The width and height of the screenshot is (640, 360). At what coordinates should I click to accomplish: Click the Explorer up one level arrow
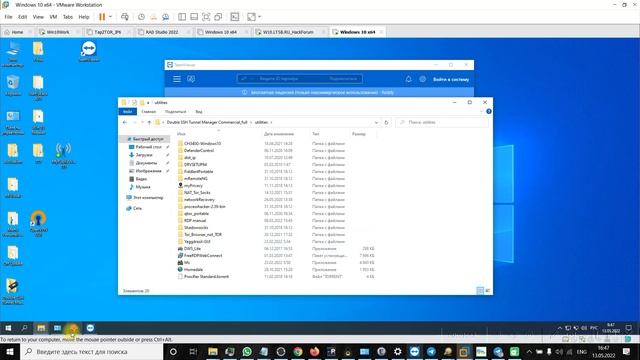(149, 122)
